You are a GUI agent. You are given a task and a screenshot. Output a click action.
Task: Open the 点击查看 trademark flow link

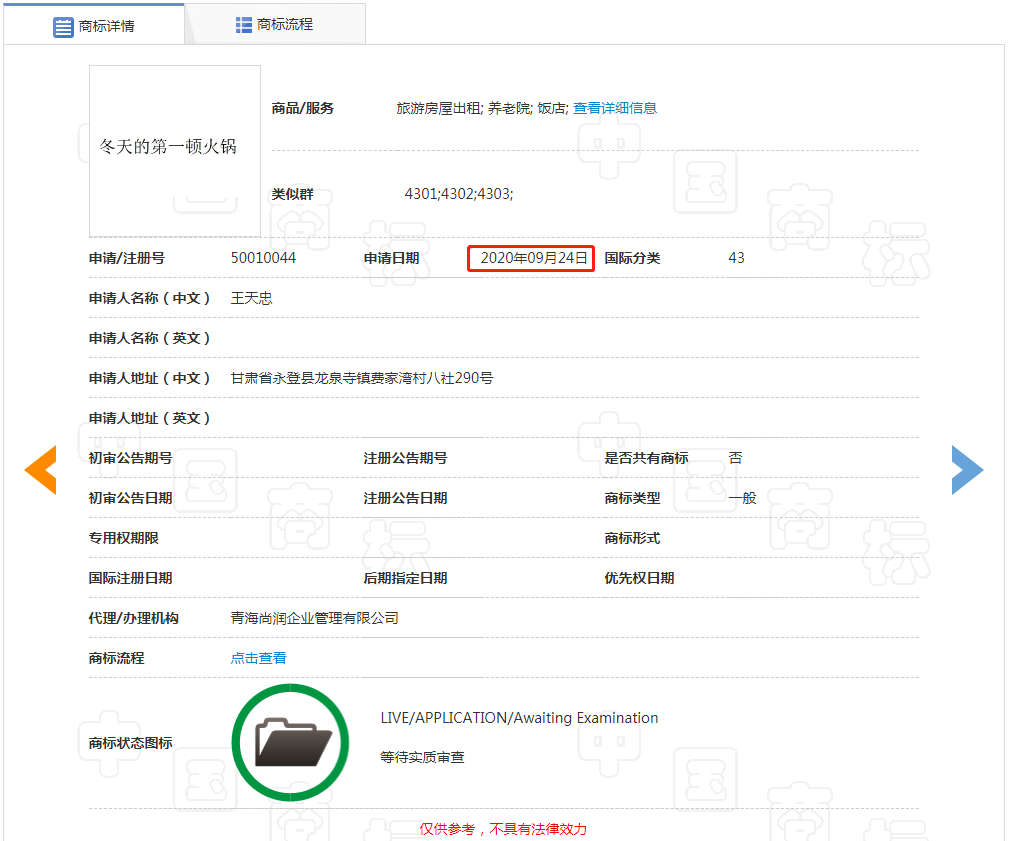[258, 658]
